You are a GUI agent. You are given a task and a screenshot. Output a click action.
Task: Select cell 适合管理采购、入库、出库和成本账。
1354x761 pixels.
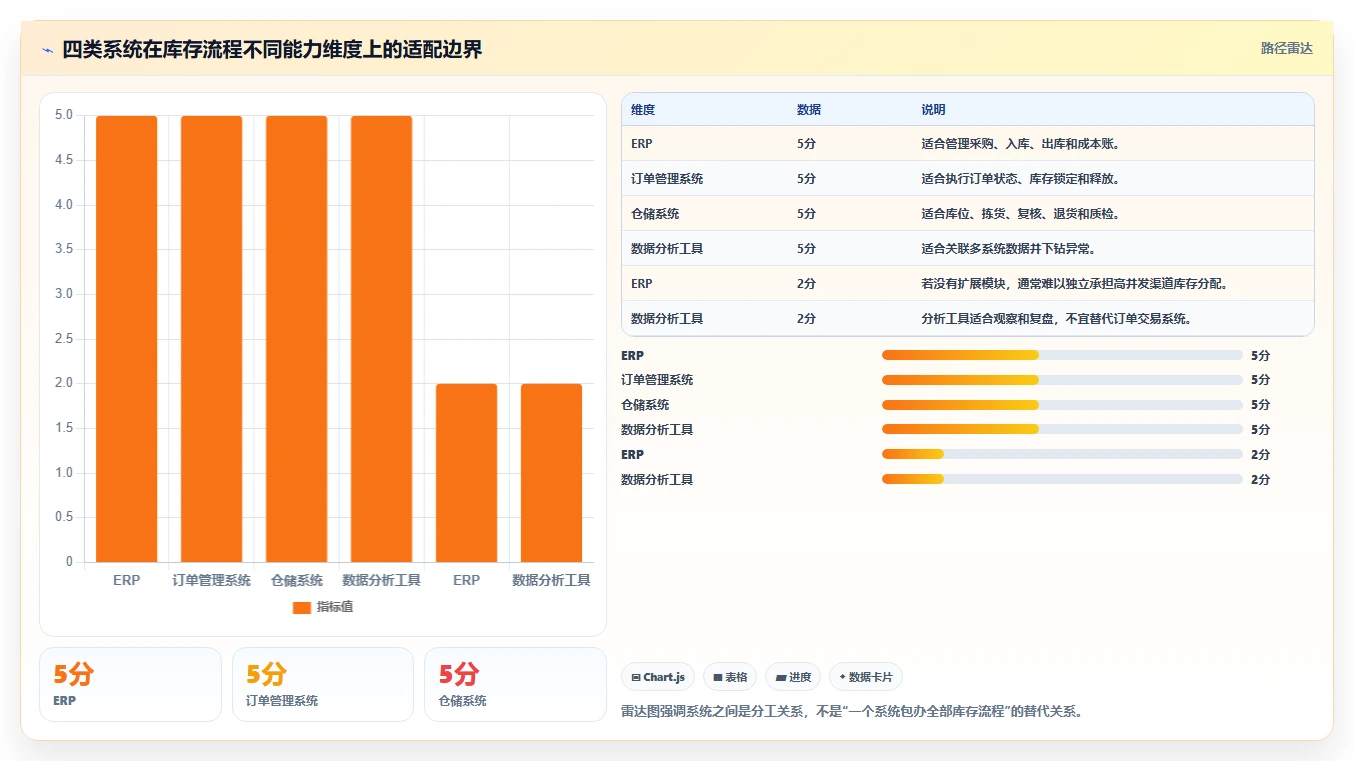point(1021,144)
